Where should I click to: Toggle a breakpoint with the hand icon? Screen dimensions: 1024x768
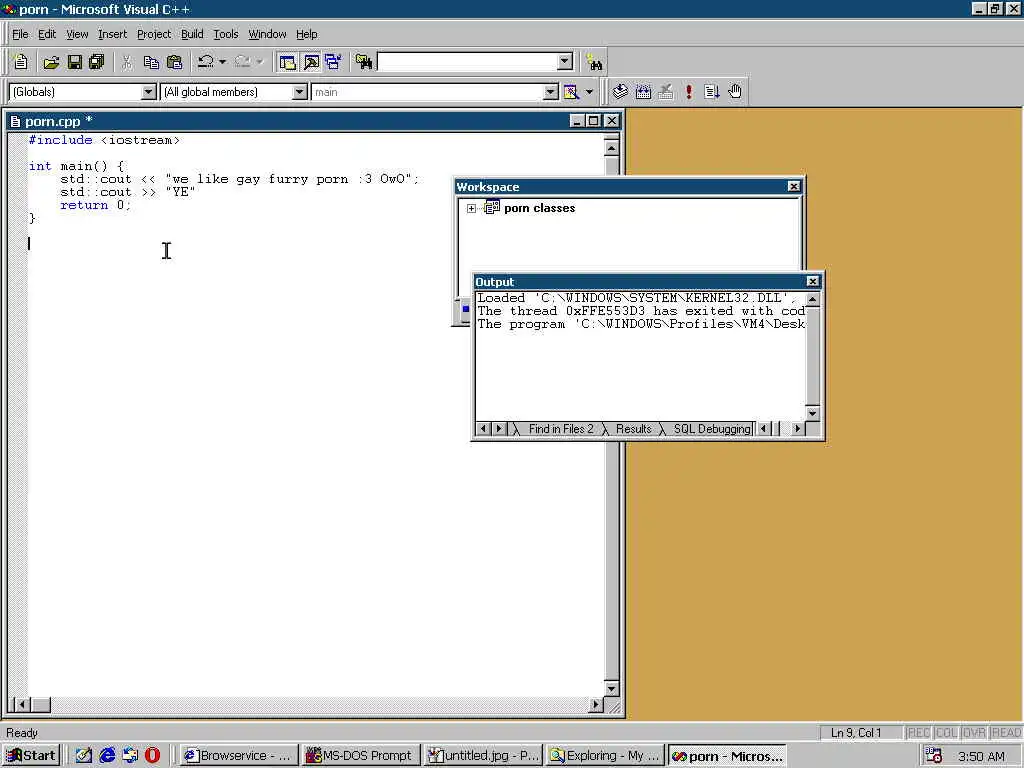735,92
